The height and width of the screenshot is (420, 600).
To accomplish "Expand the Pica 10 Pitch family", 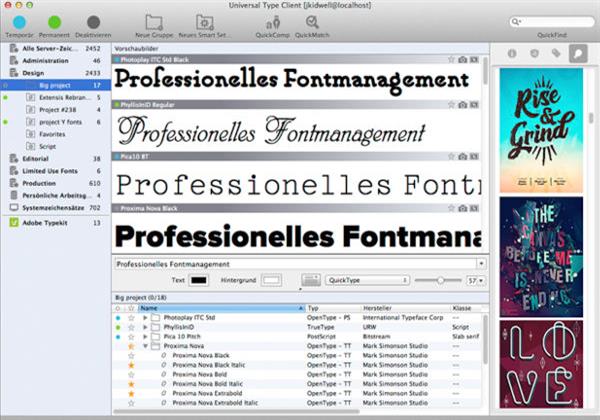I will 145,337.
